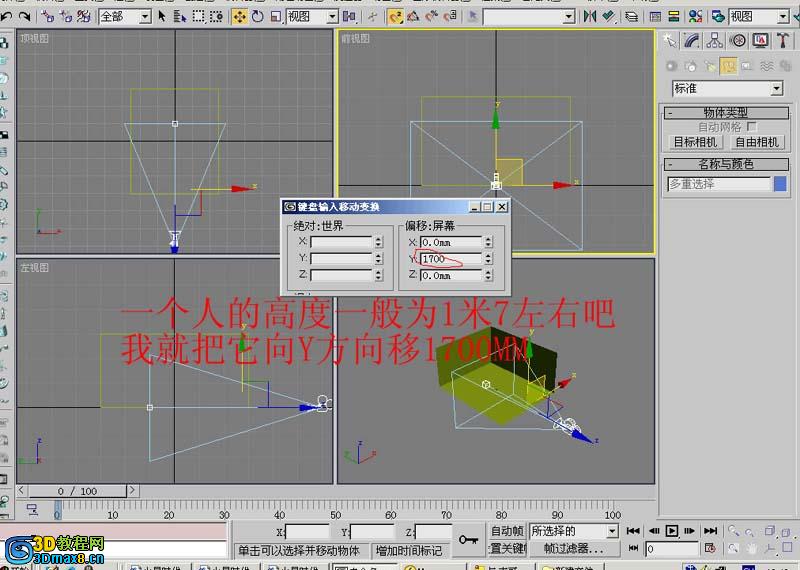Switch to the Create panel tab
This screenshot has height=570, width=800.
coord(669,41)
